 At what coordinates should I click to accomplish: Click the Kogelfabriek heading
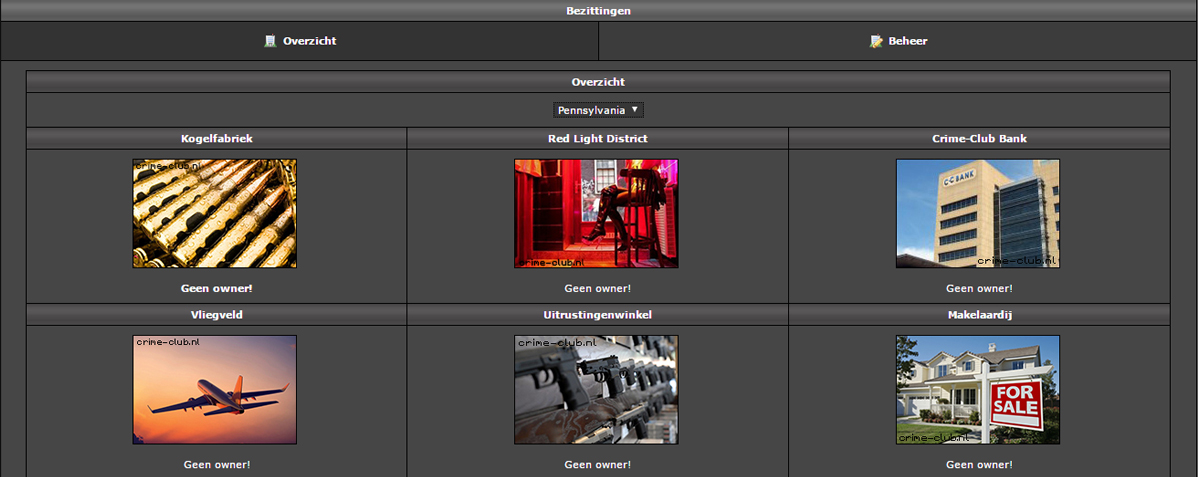click(x=216, y=138)
